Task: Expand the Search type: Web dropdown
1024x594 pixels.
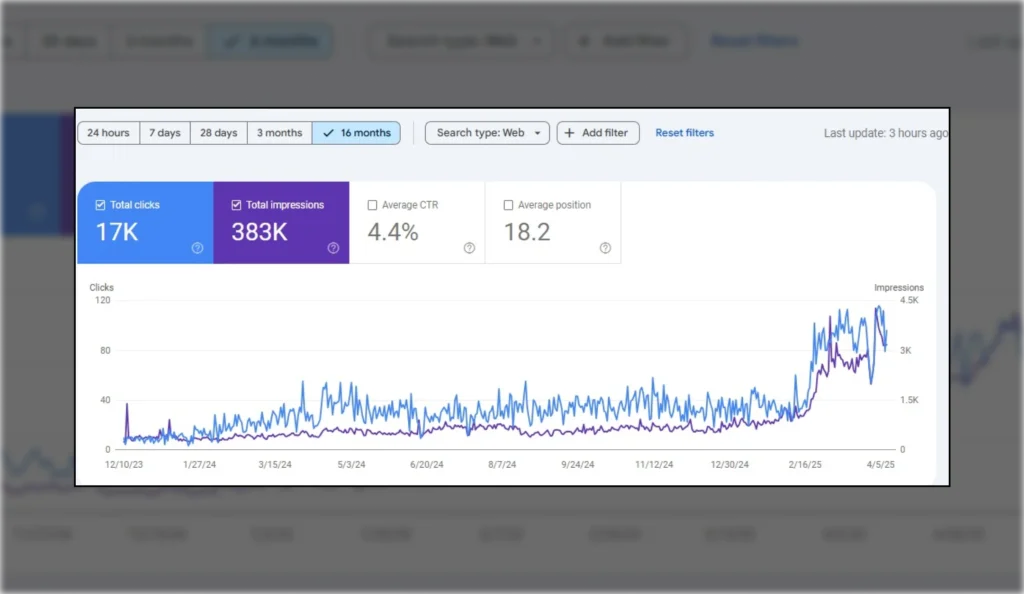Action: pos(487,133)
